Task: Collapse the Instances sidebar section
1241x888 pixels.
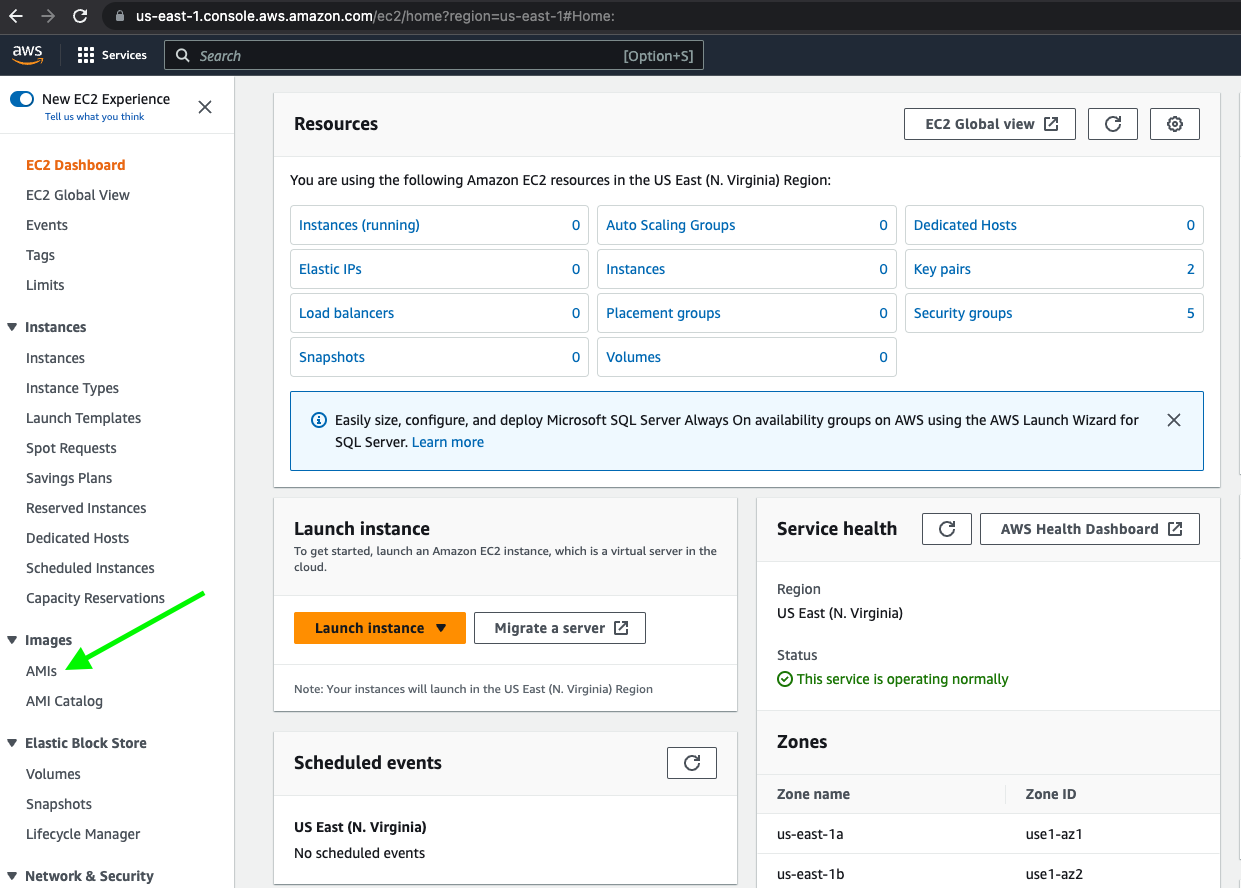Action: point(12,327)
